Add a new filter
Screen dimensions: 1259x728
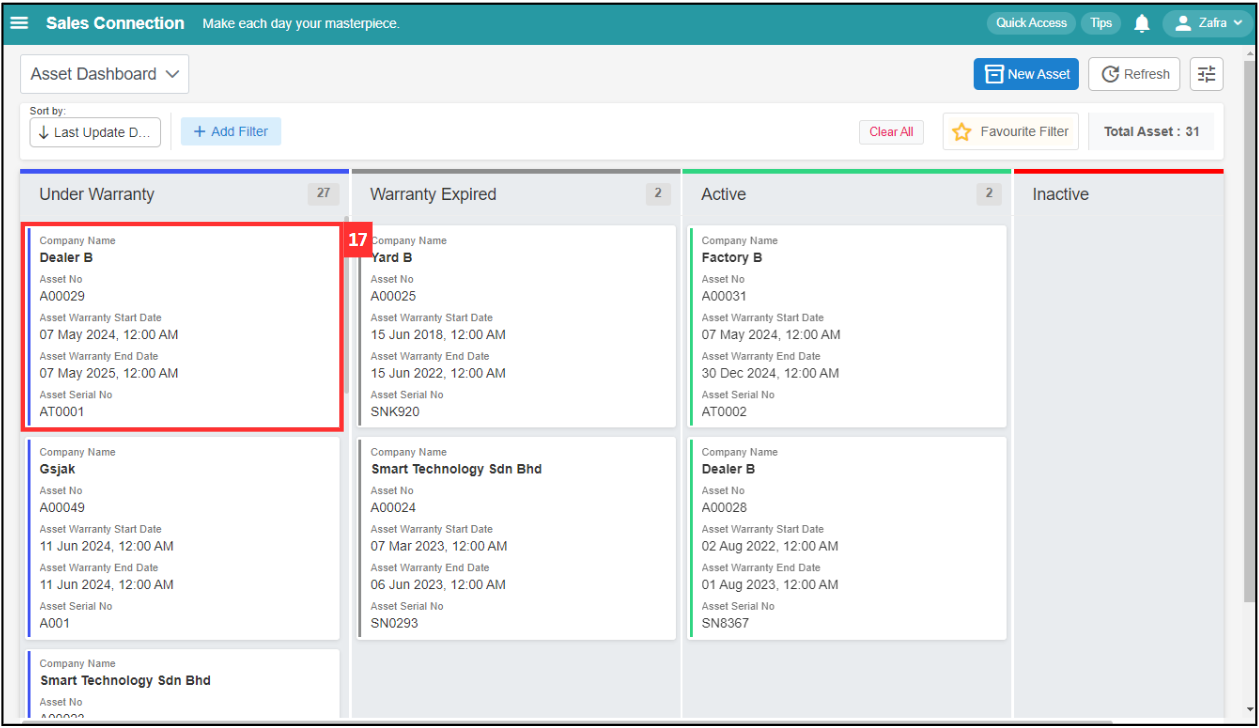coord(231,131)
